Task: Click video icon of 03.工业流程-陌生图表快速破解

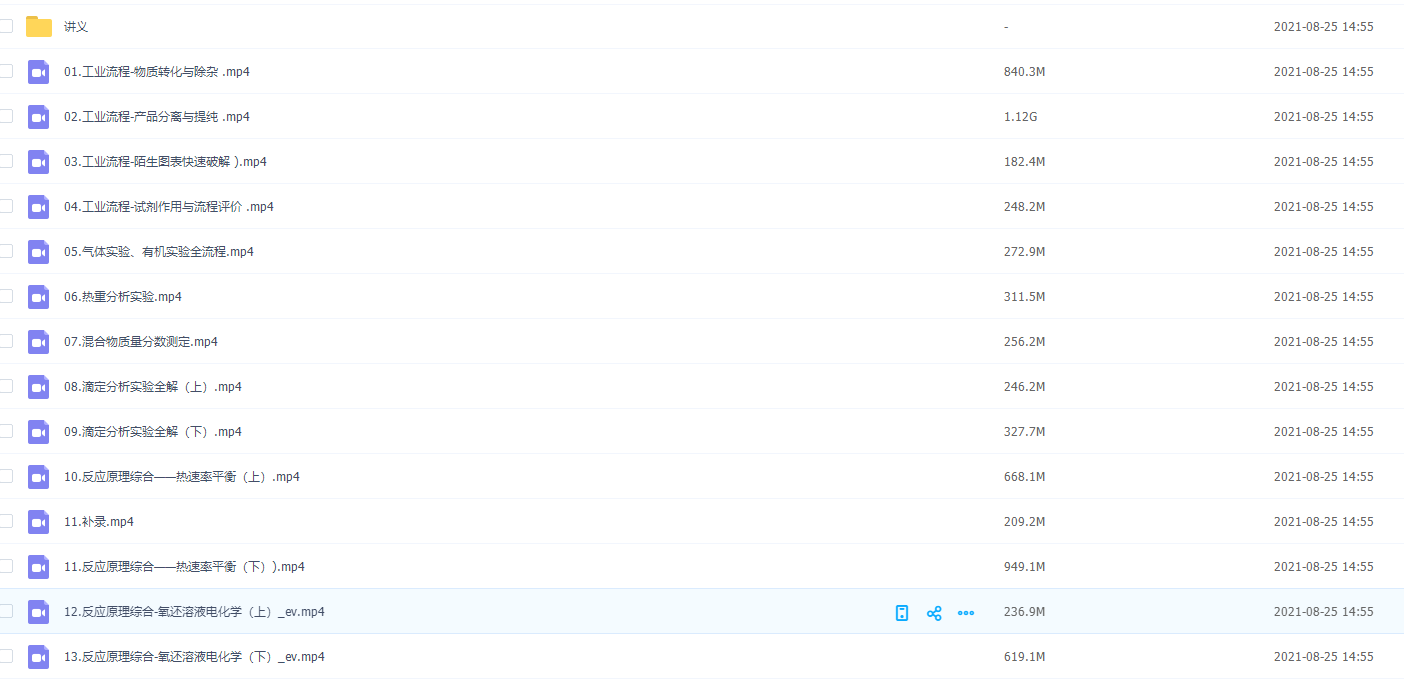Action: pyautogui.click(x=39, y=162)
